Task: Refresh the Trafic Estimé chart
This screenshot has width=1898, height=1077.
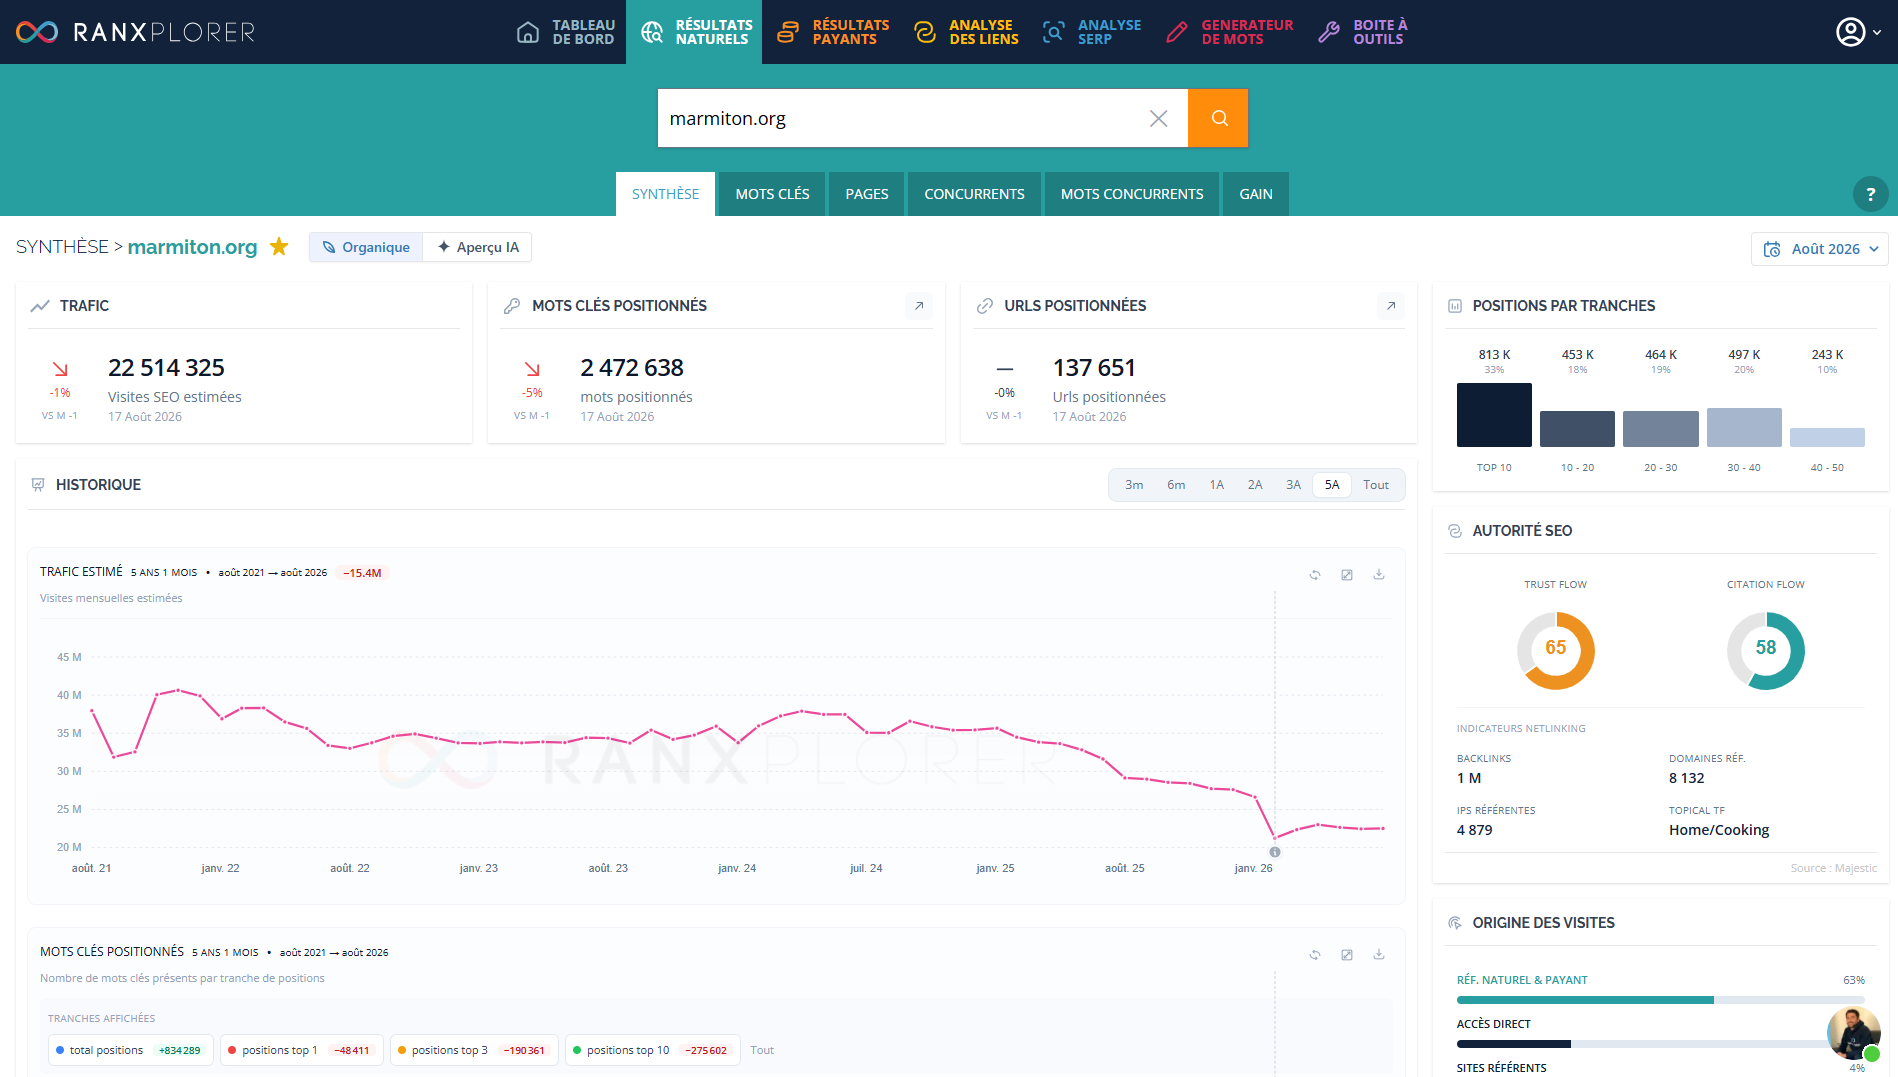Action: click(x=1315, y=575)
